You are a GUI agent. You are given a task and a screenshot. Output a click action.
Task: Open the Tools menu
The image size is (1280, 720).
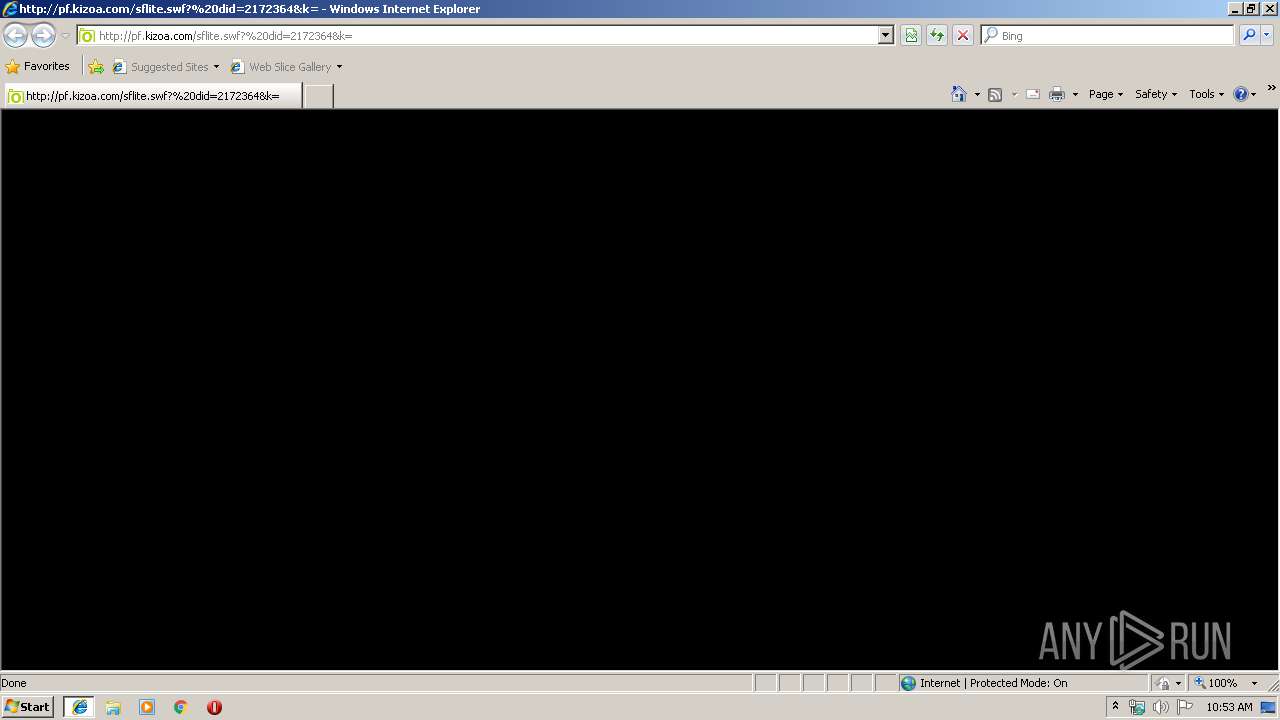tap(1207, 94)
